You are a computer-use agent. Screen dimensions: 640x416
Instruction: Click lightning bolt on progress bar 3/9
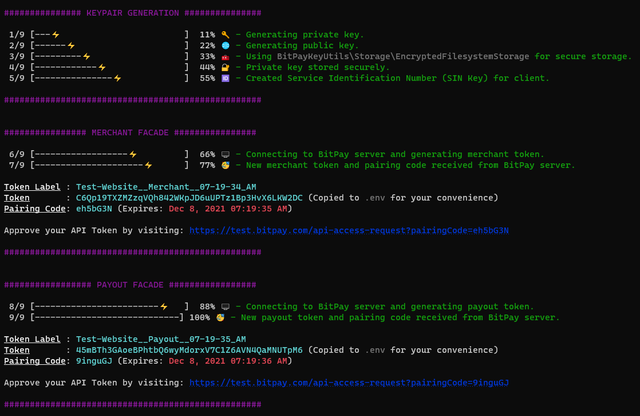click(87, 56)
